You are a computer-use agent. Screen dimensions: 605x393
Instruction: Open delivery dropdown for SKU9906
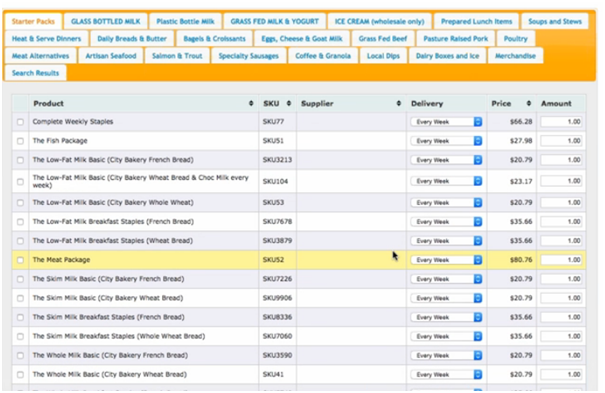[x=446, y=298]
